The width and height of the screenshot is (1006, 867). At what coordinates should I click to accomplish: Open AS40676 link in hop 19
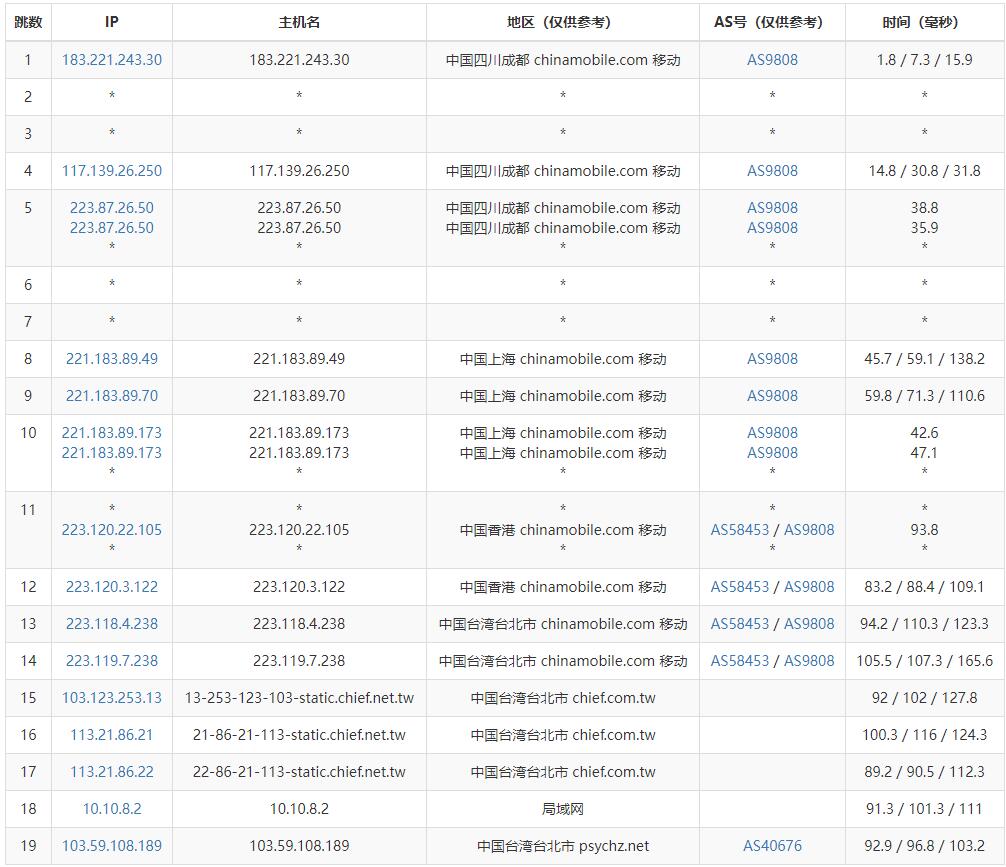click(772, 846)
